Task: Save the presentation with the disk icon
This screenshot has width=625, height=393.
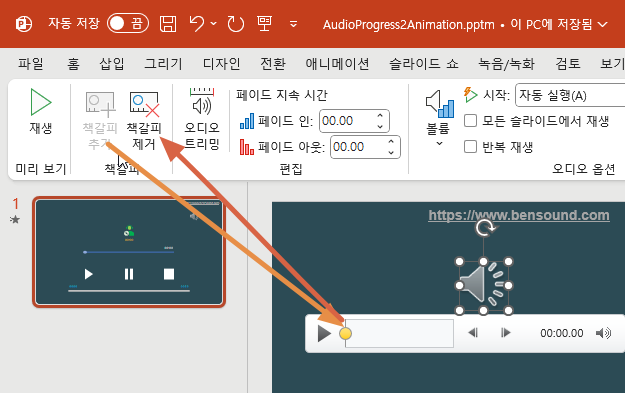Action: pyautogui.click(x=168, y=24)
